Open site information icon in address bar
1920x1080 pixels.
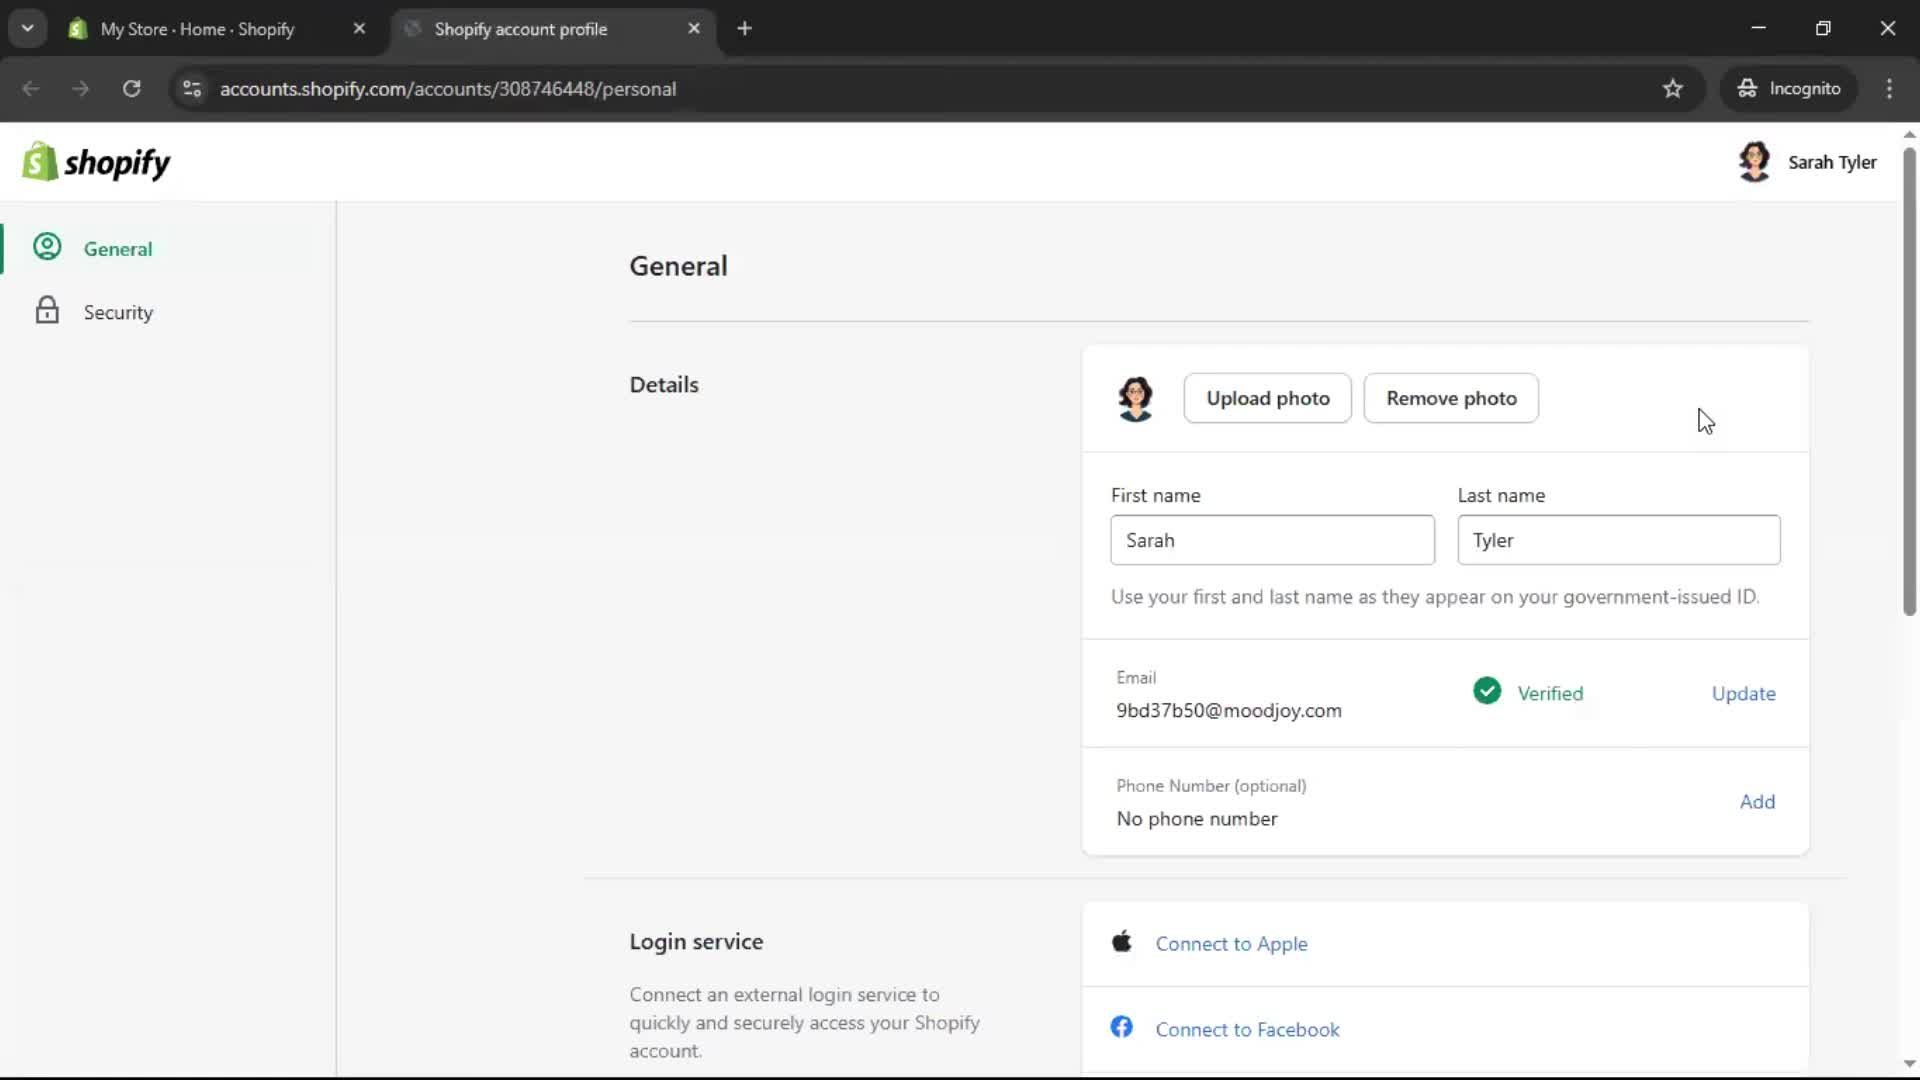coord(192,89)
